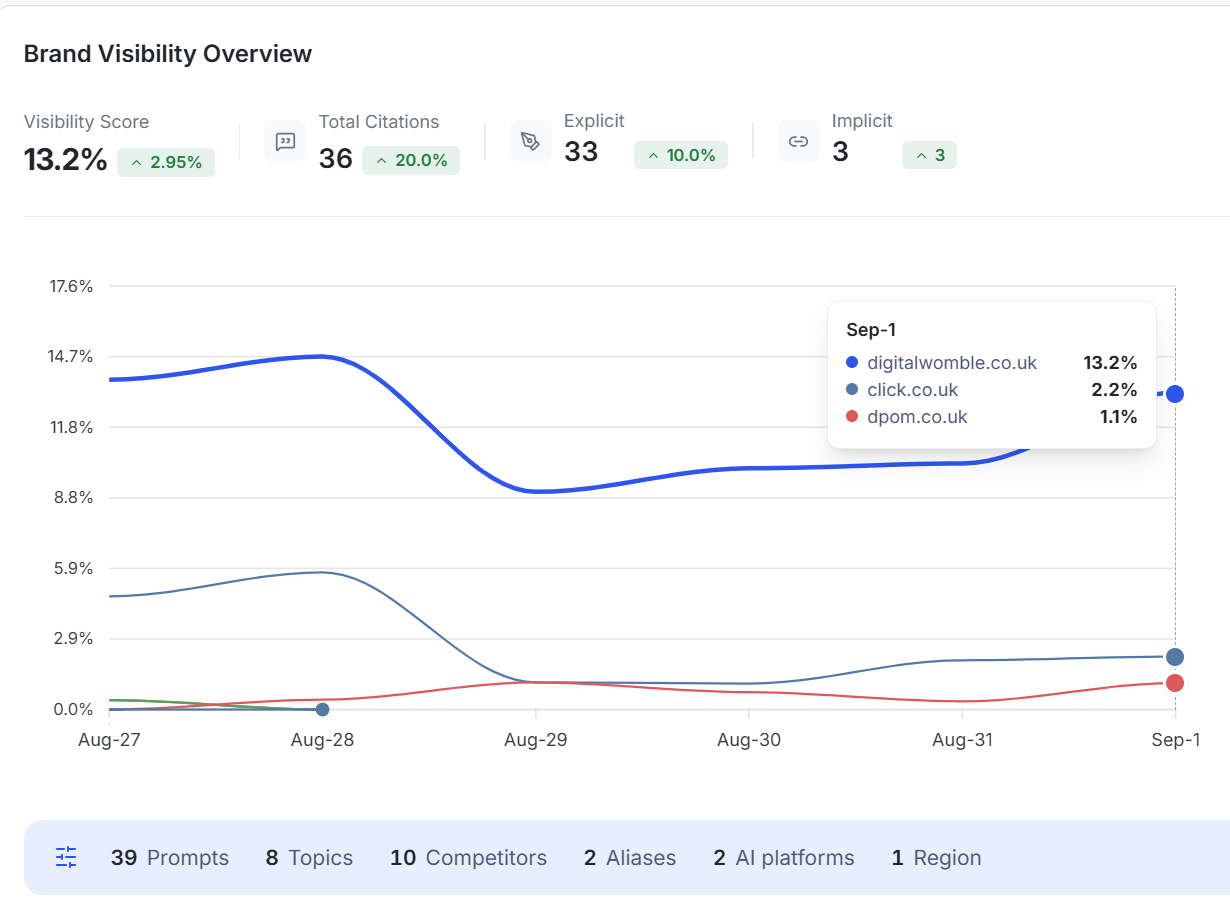This screenshot has height=906, width=1230.
Task: Click the 10.0% explicit change badge
Action: (681, 155)
